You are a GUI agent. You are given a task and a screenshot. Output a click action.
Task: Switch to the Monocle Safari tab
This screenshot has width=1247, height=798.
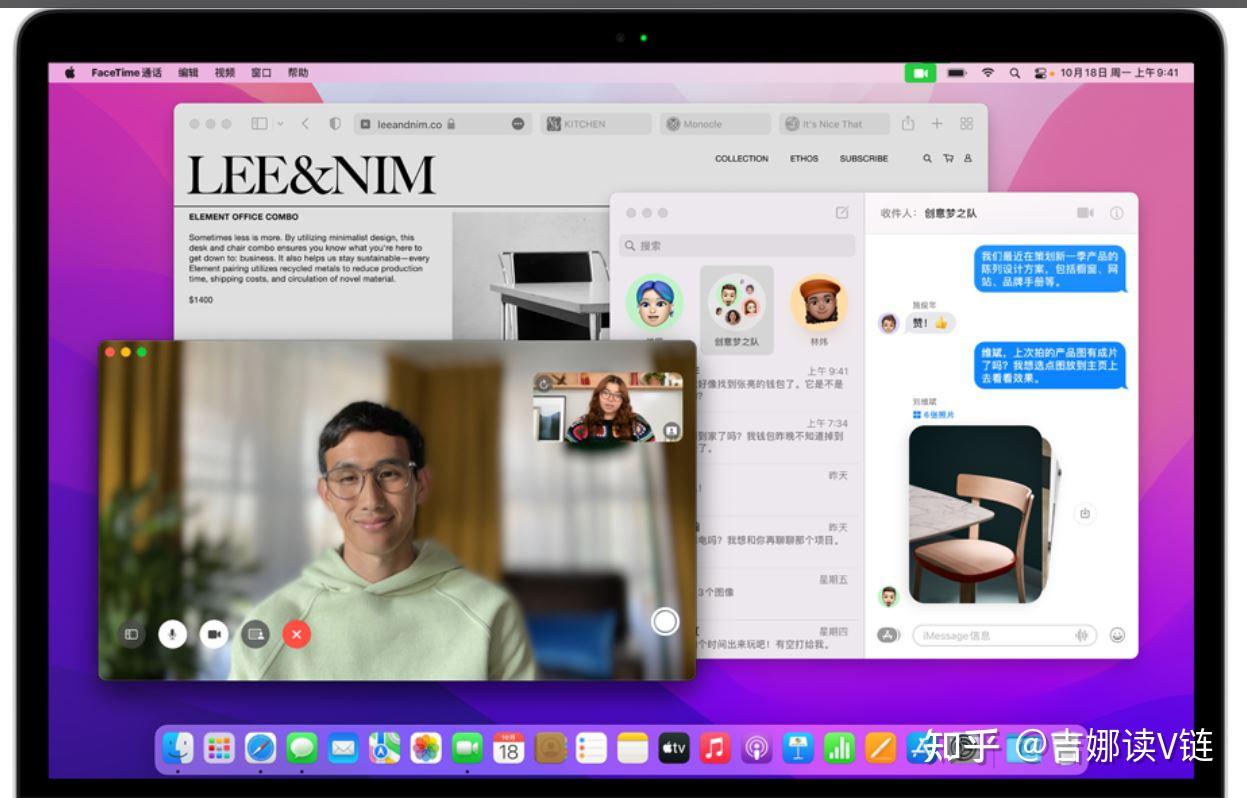[x=715, y=124]
